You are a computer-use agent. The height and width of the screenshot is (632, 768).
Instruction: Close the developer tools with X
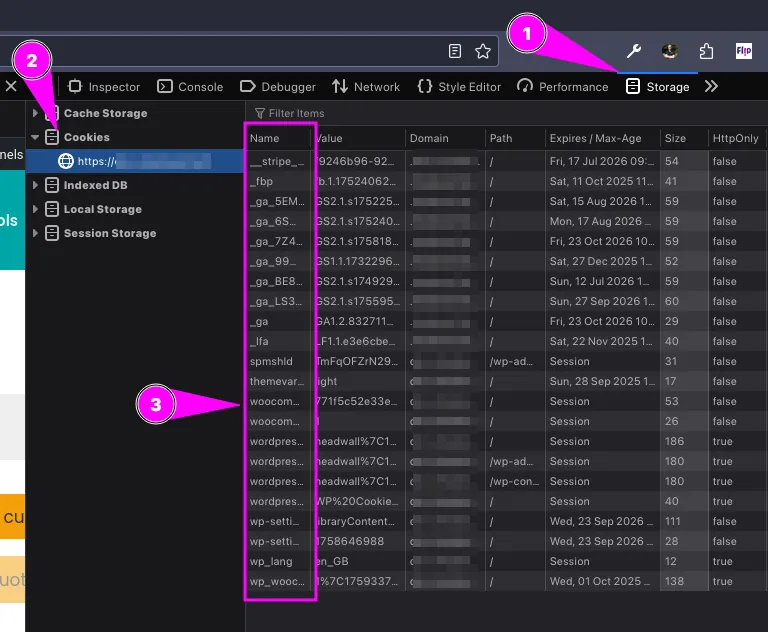(x=11, y=87)
